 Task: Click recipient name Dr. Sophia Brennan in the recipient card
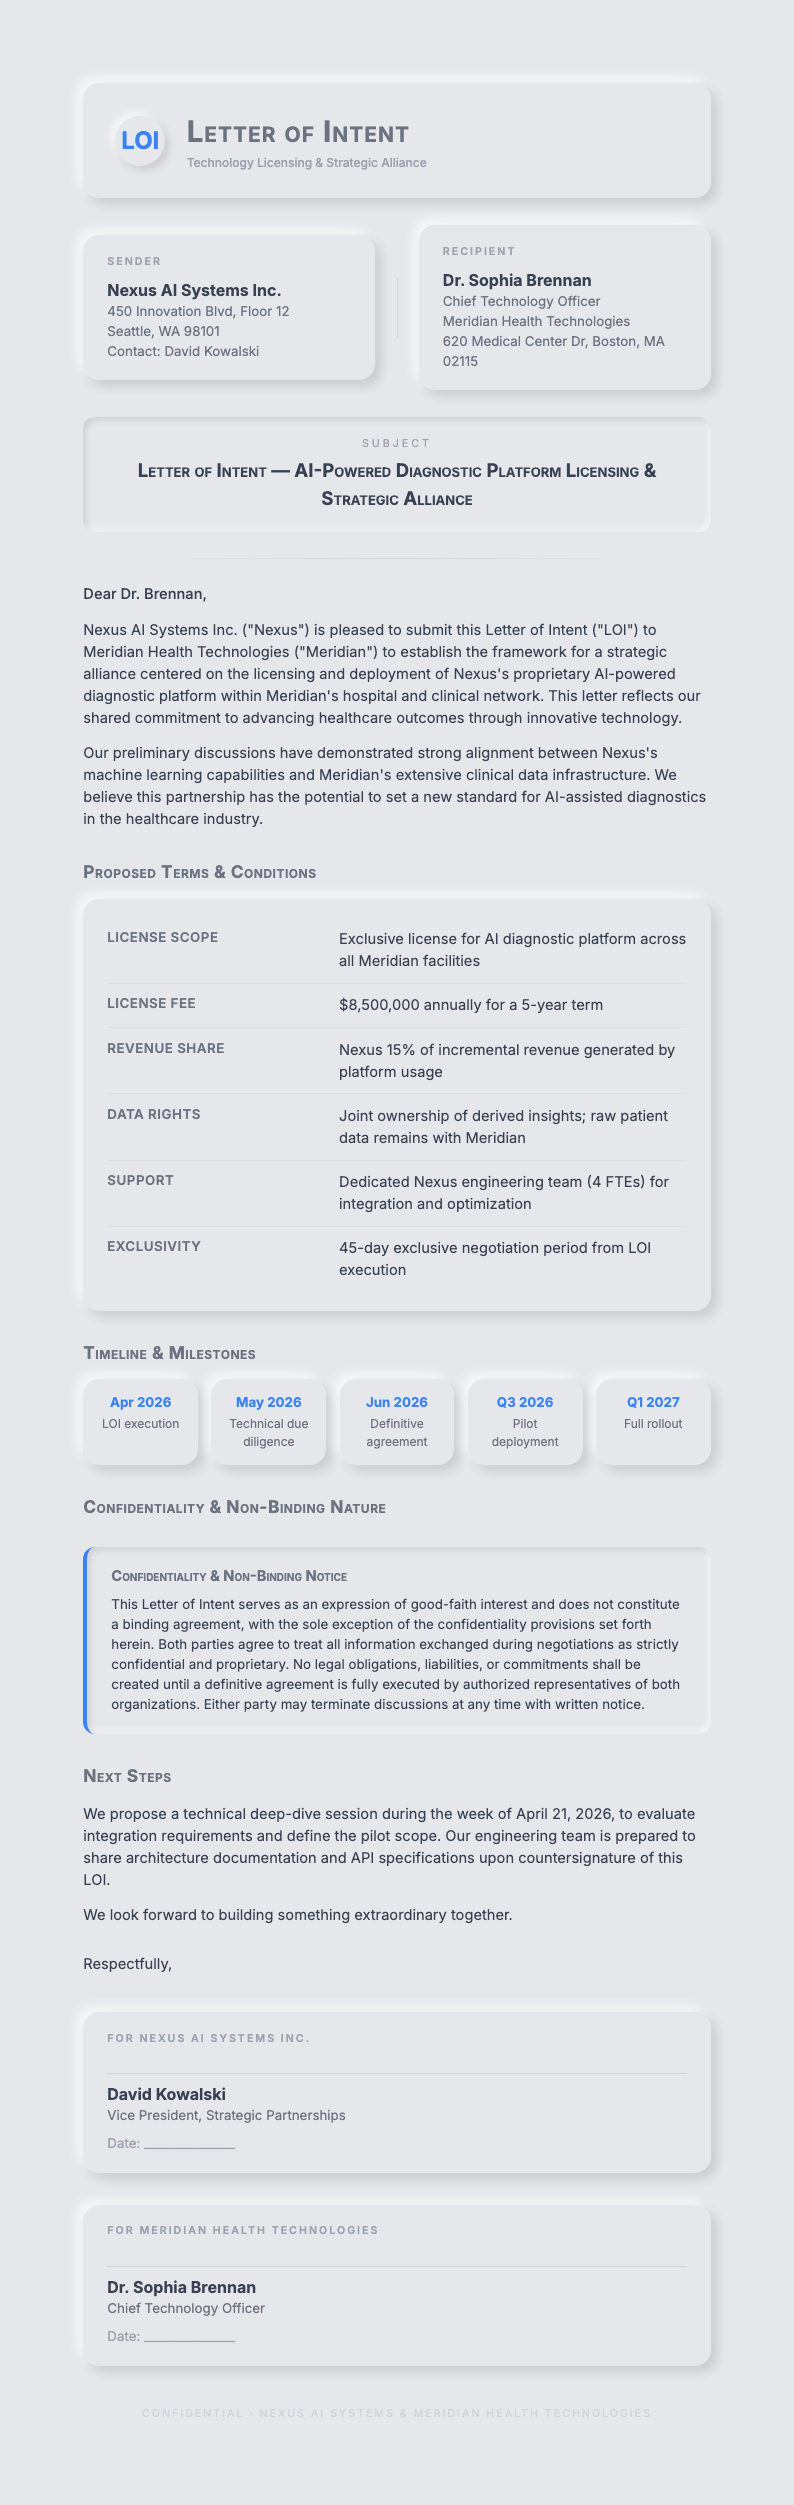pos(517,280)
